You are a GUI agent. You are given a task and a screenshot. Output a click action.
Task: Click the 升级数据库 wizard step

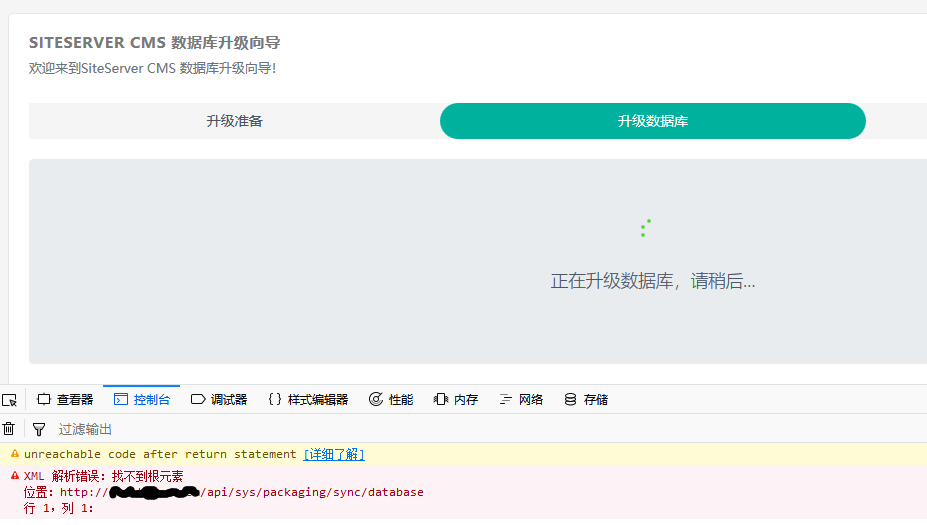point(653,121)
